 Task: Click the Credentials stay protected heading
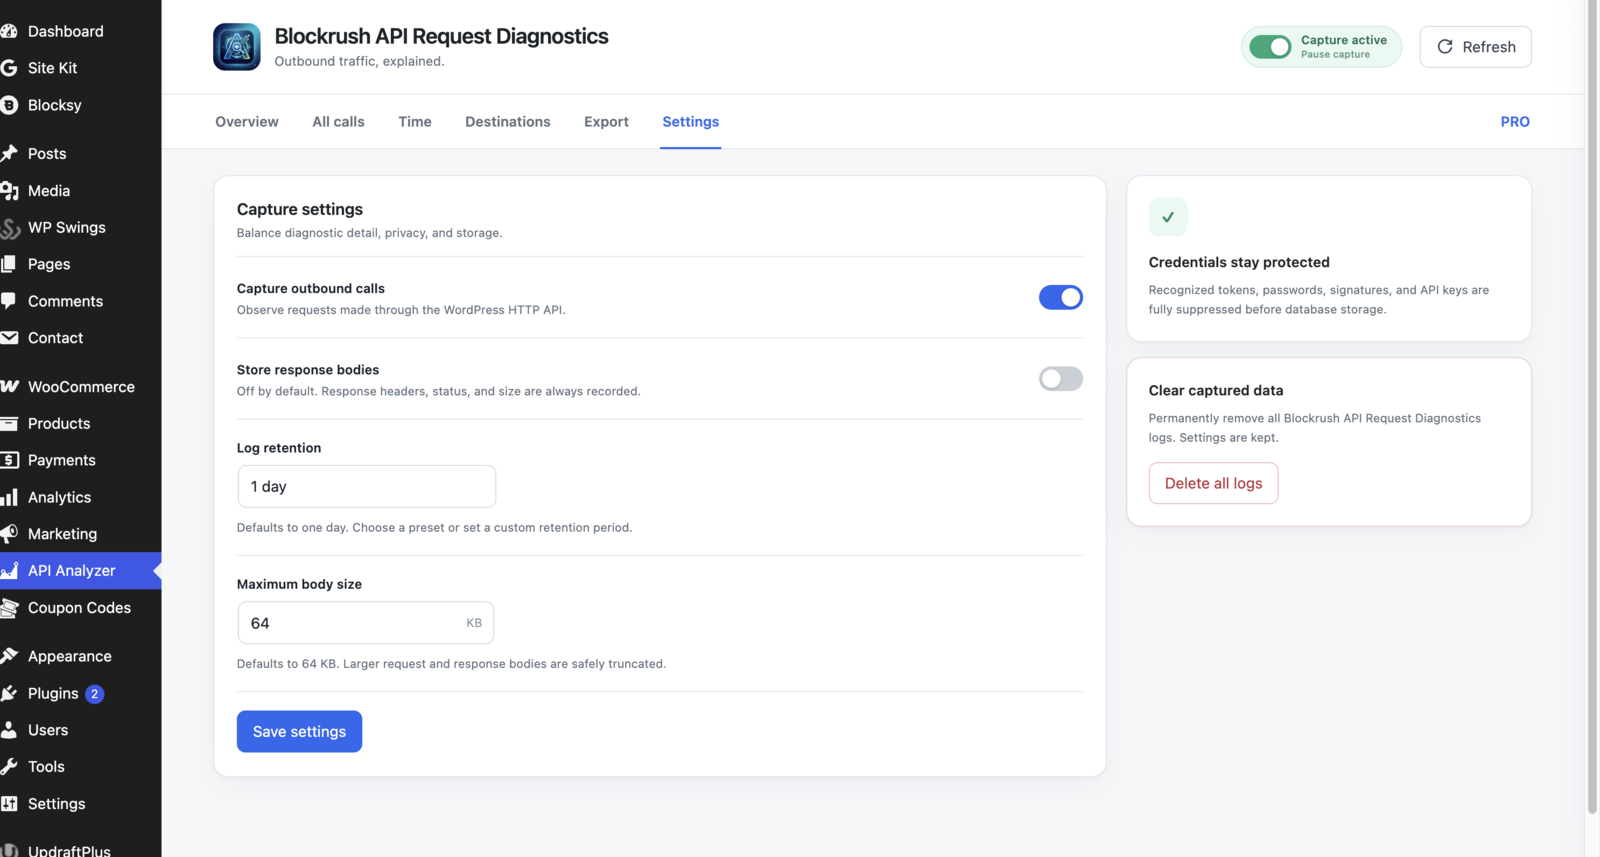coord(1239,262)
